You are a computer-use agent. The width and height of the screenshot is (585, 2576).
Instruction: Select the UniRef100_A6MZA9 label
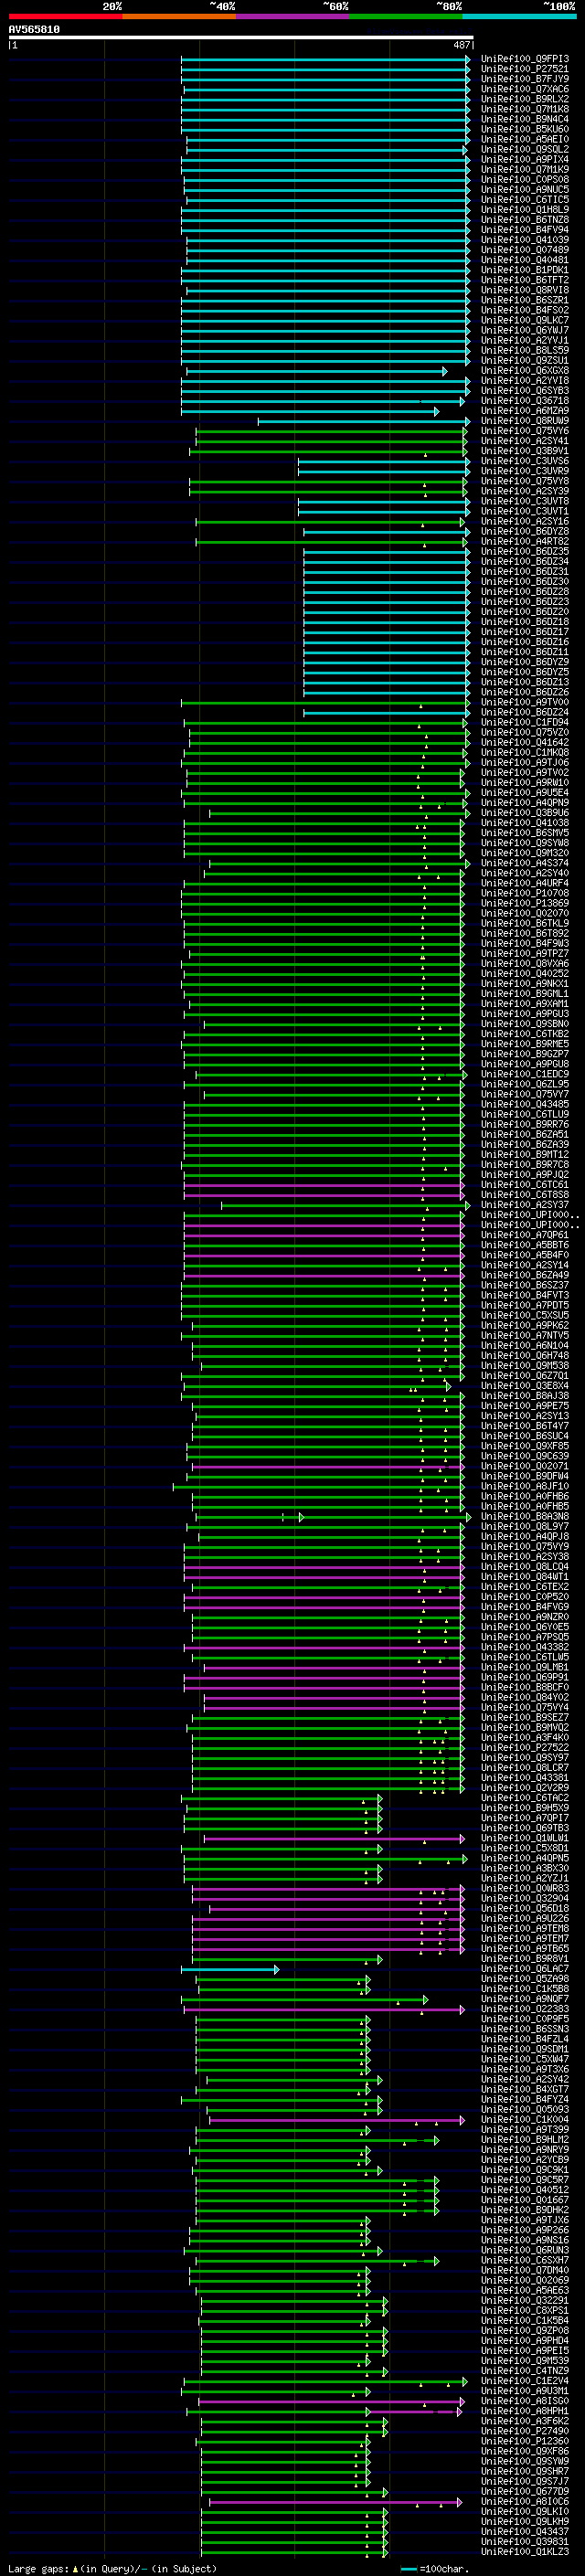525,411
